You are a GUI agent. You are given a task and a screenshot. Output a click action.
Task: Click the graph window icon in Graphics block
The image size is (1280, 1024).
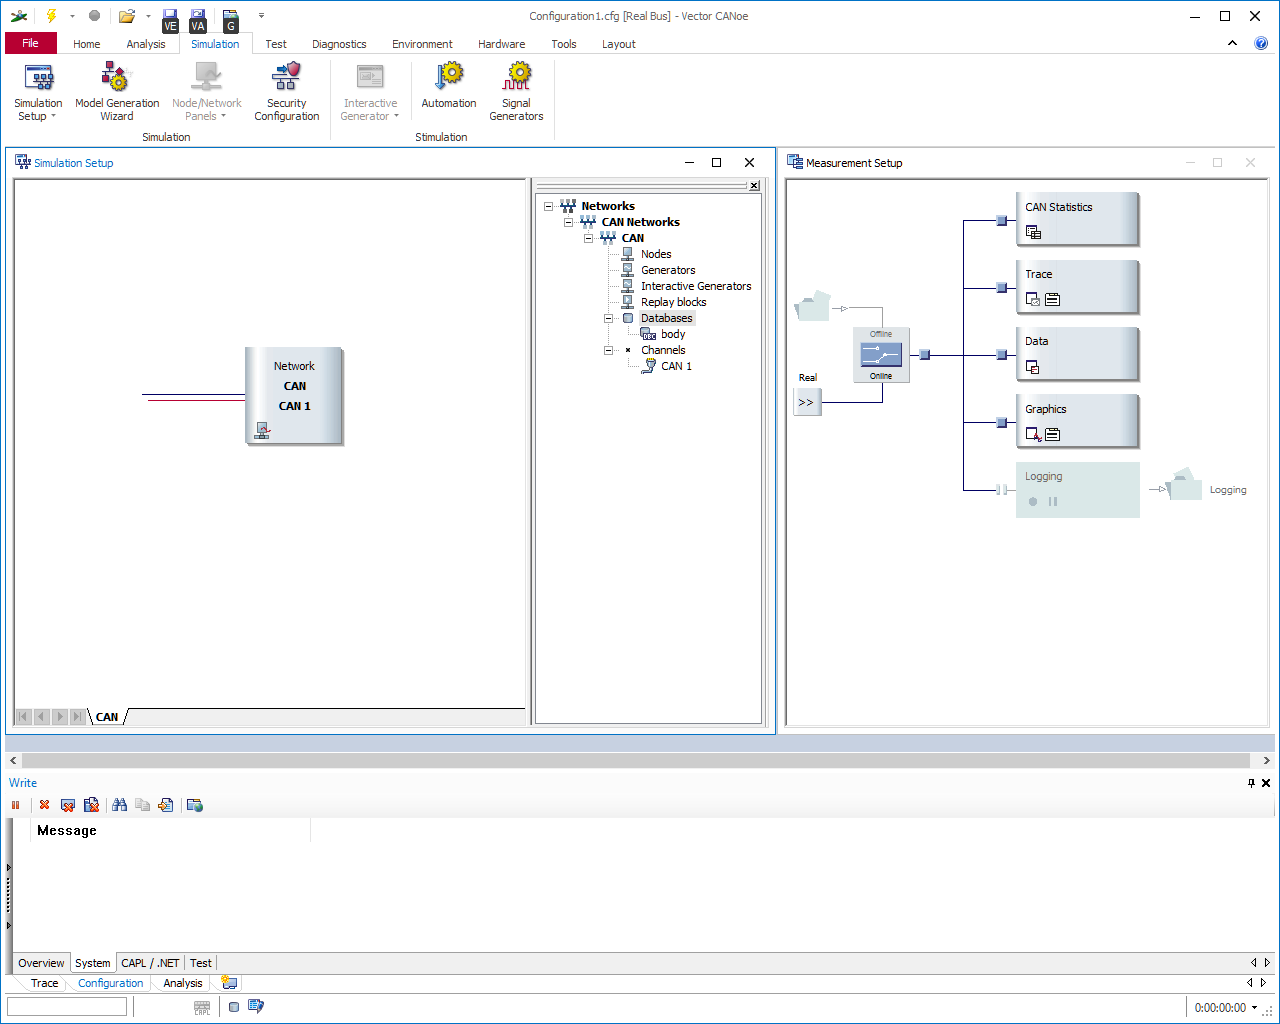1034,434
